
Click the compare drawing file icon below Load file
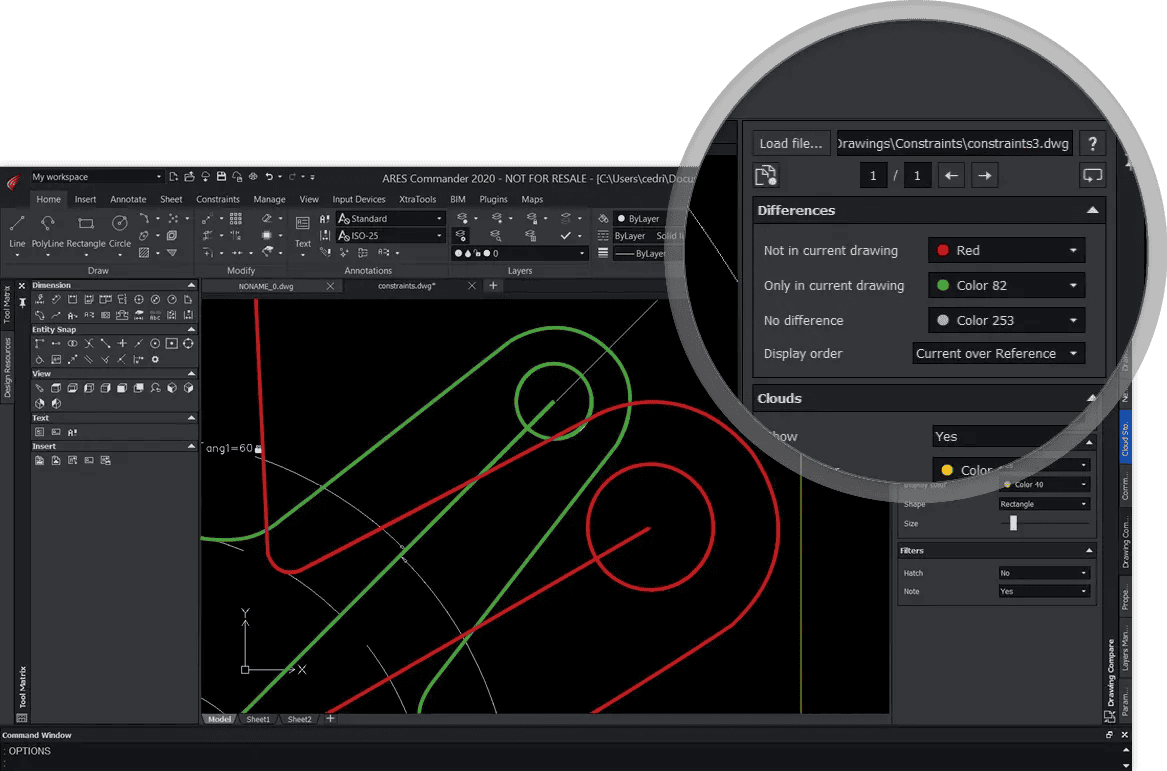(766, 176)
